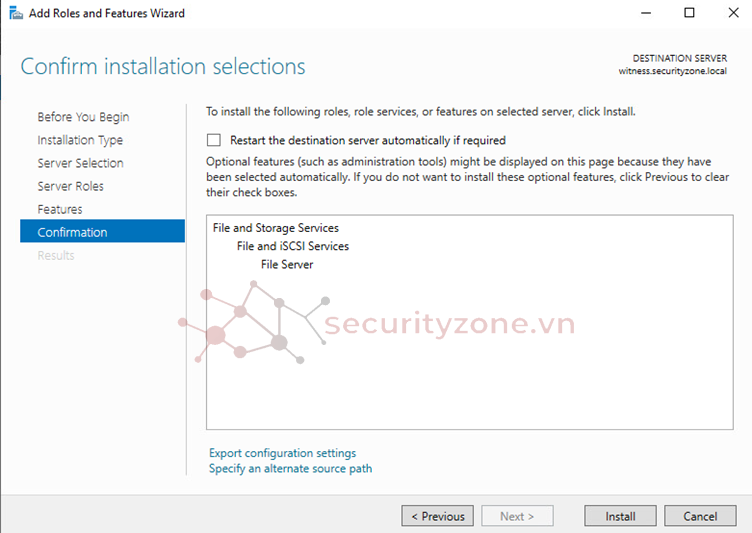Switch to Server Selection step
Screen dimensions: 752x533
[x=80, y=163]
